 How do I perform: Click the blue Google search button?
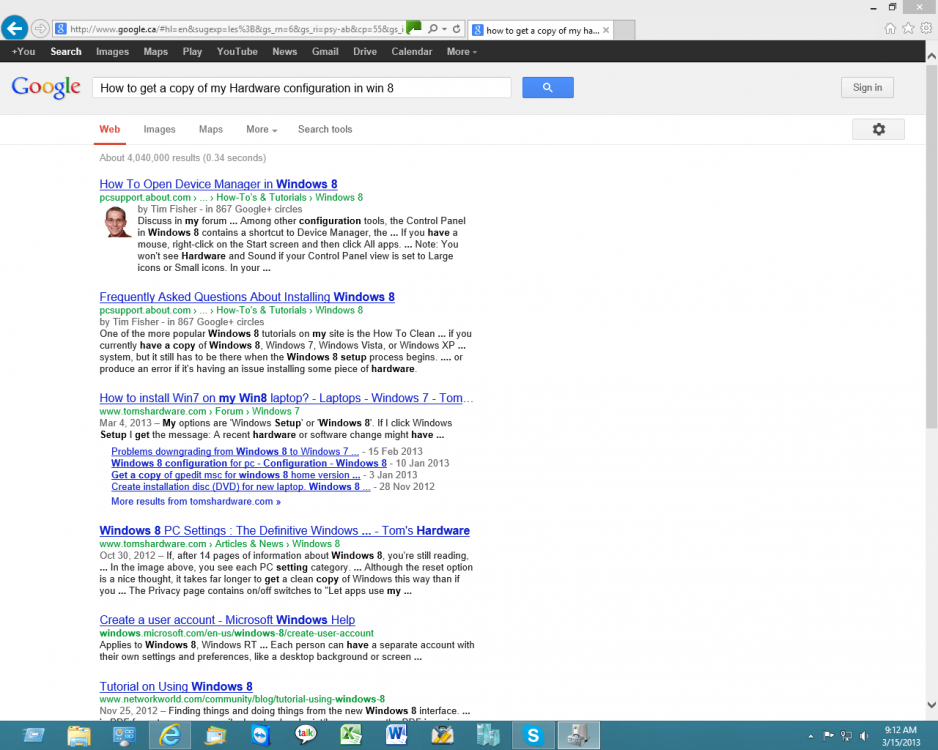[547, 87]
